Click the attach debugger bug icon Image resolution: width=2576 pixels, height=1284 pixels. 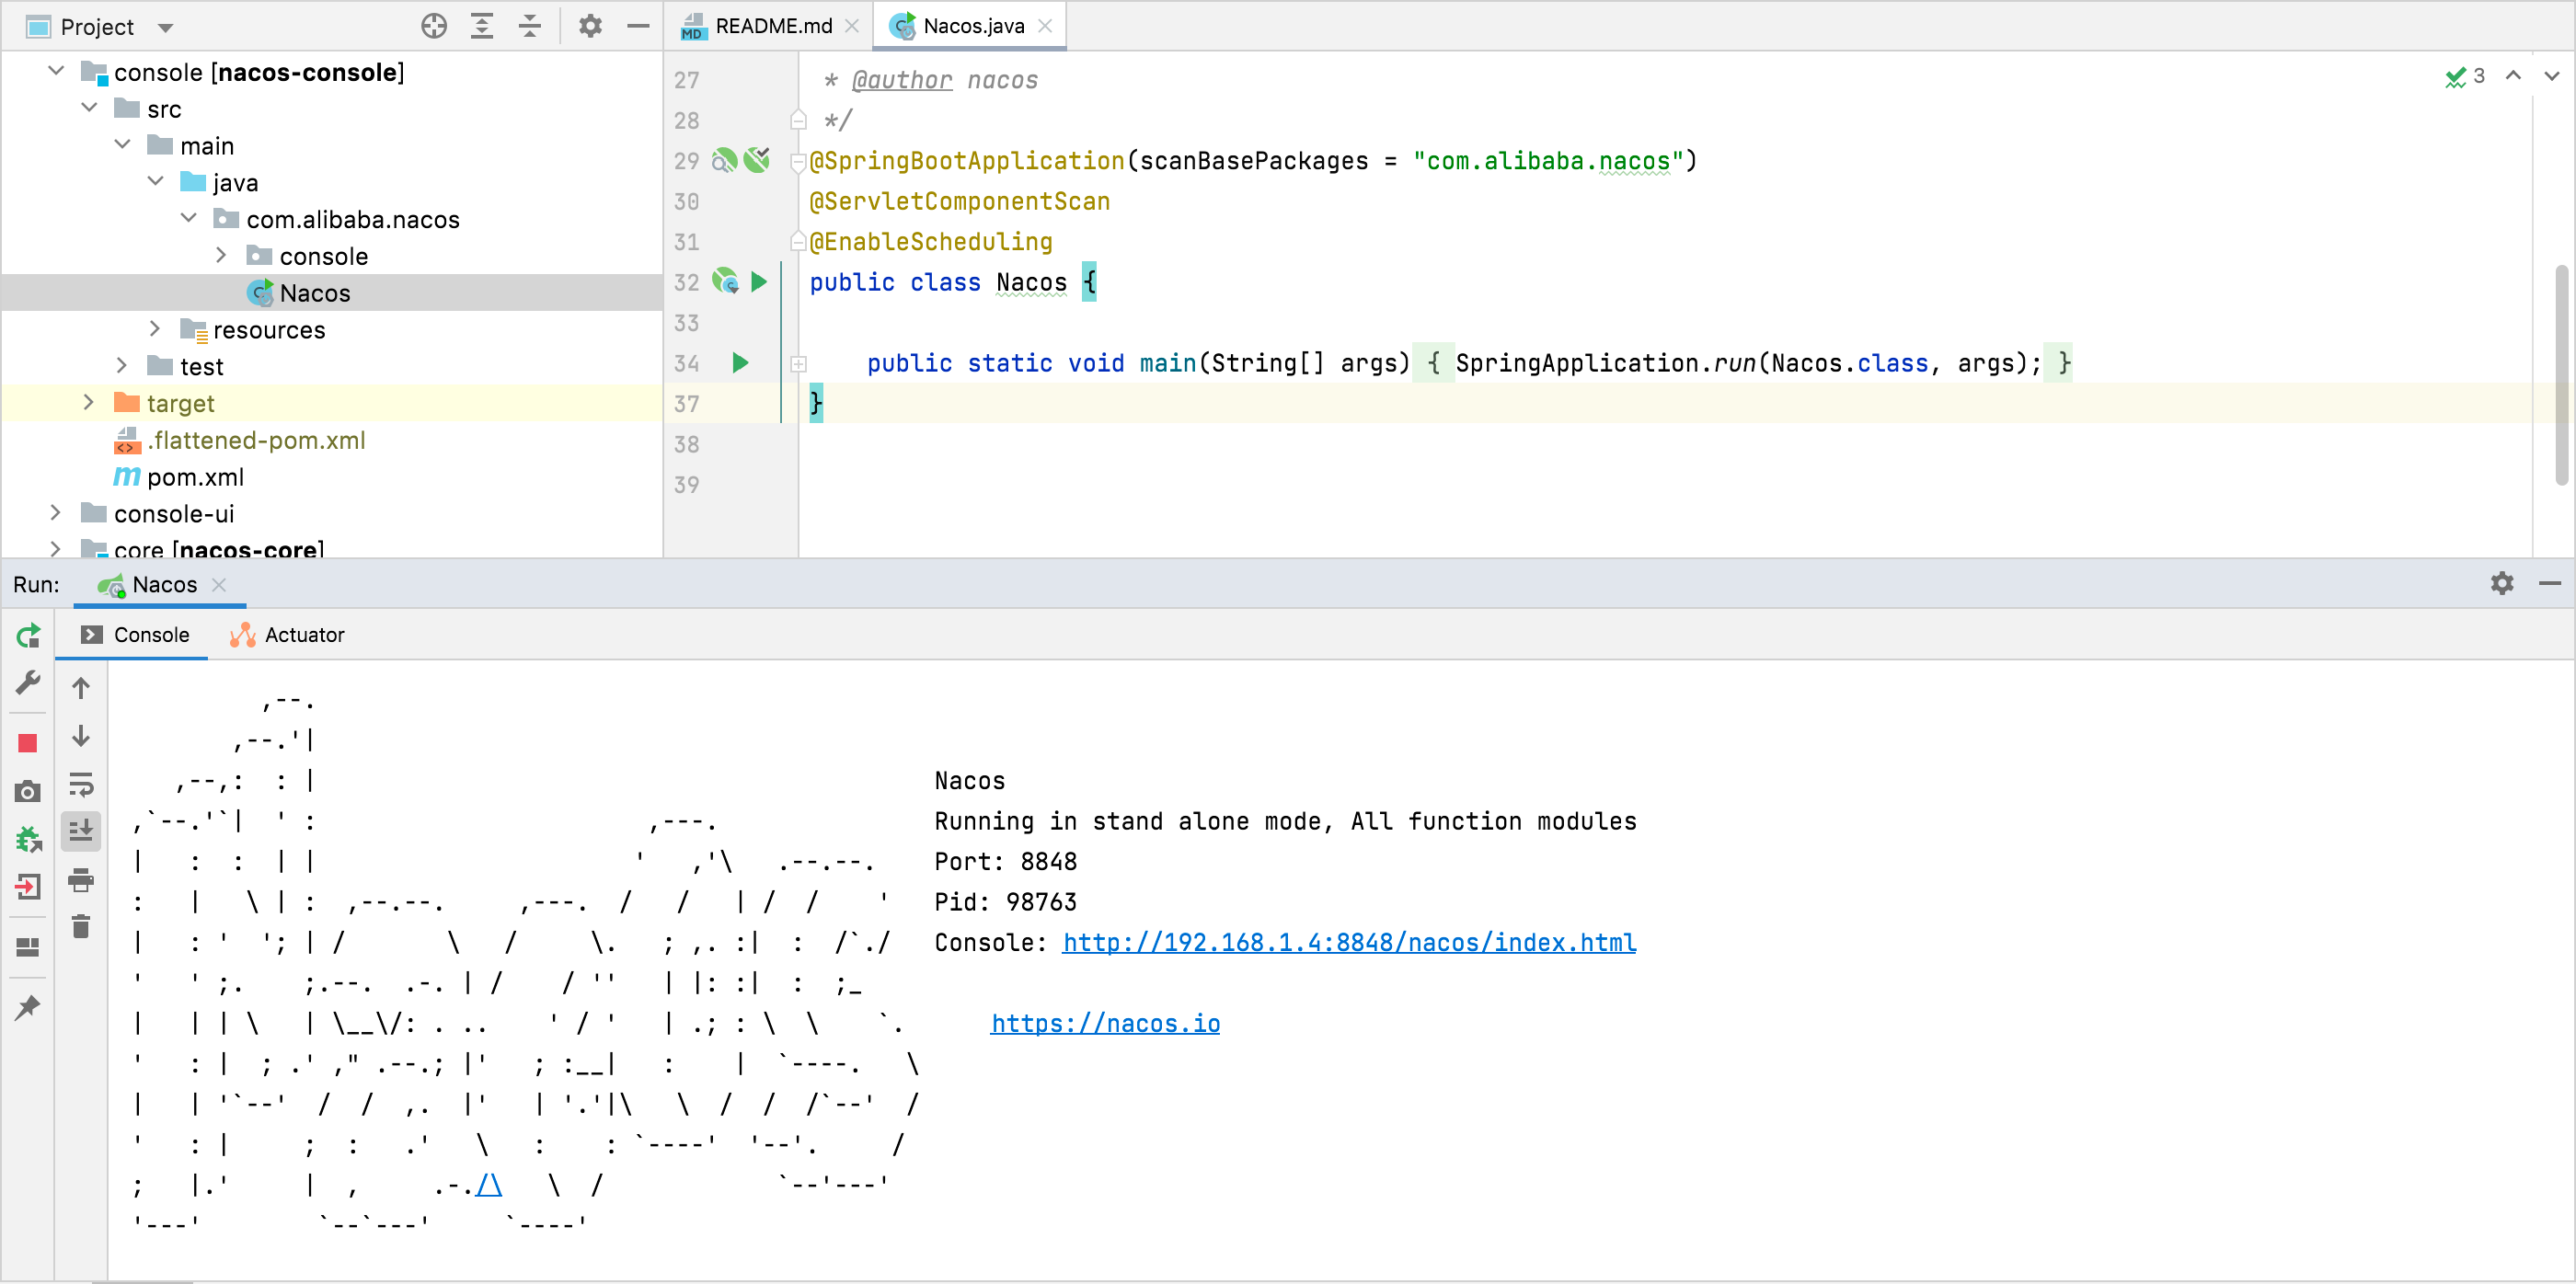[28, 839]
